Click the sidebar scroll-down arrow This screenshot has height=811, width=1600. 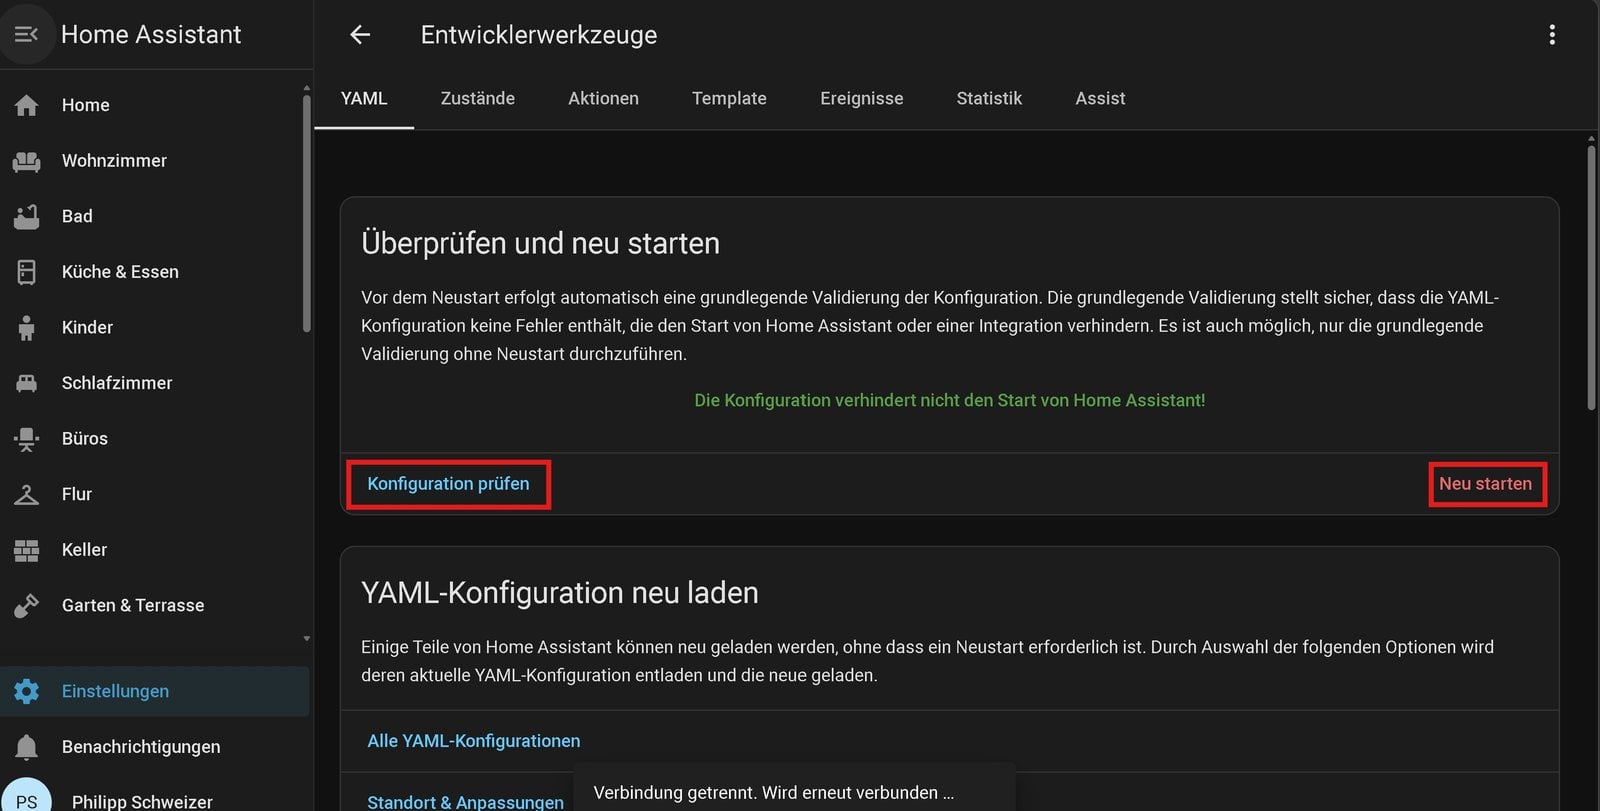point(306,638)
